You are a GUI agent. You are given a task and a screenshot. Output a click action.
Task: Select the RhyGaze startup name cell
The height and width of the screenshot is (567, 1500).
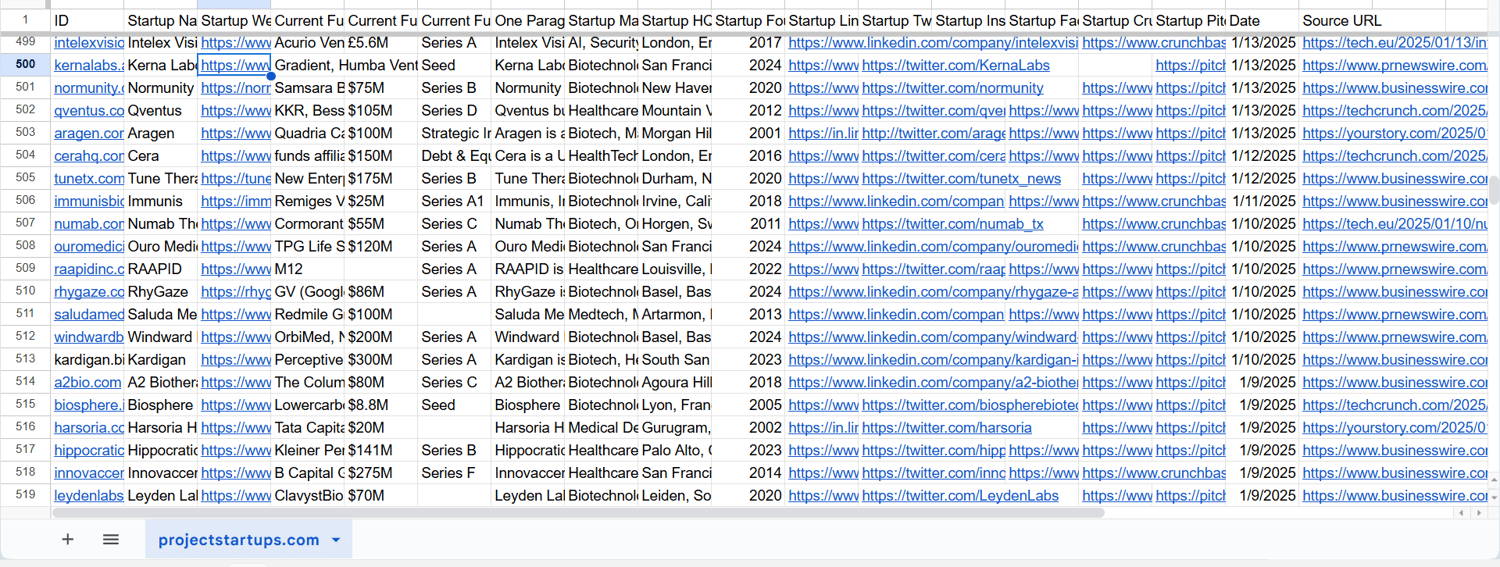point(161,292)
